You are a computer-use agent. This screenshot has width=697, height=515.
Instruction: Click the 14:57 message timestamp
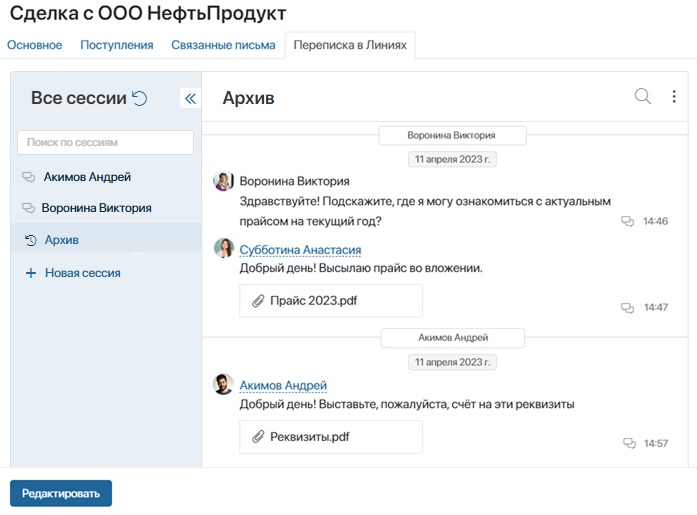coord(656,443)
